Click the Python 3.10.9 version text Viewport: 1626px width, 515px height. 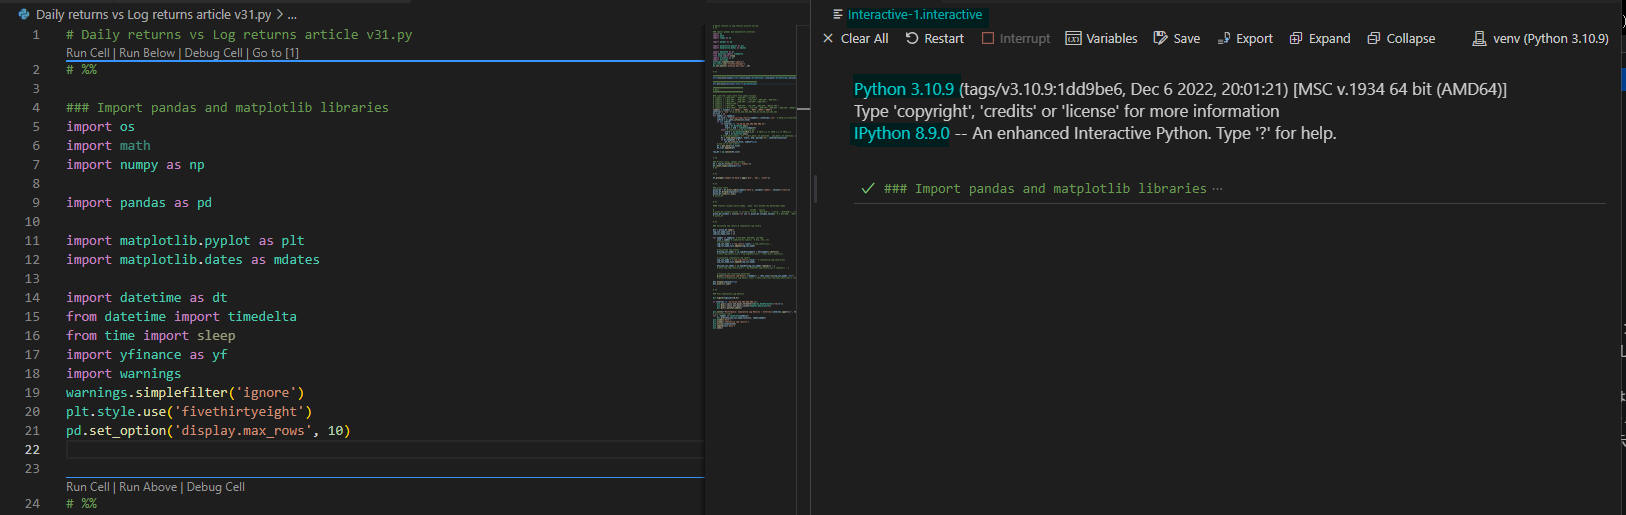coord(904,89)
